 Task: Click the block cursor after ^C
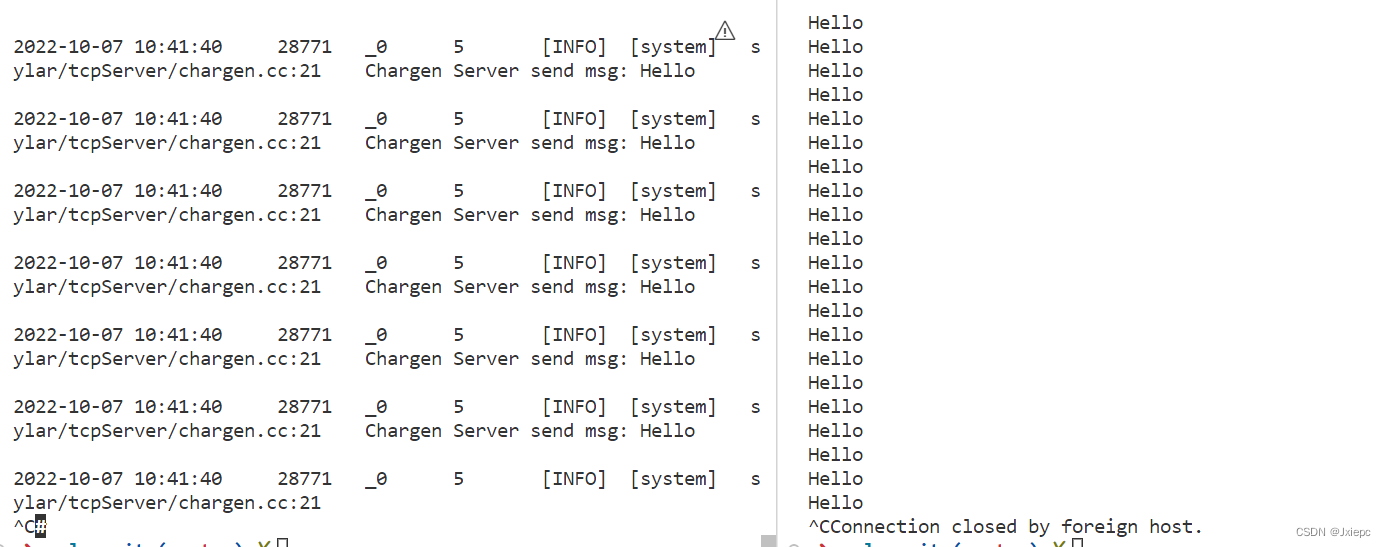(x=41, y=526)
